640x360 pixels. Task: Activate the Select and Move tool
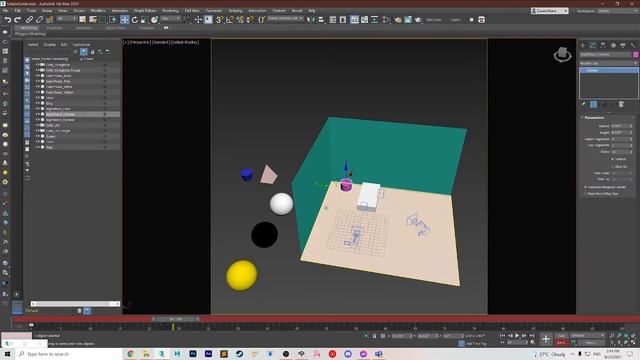click(x=124, y=20)
